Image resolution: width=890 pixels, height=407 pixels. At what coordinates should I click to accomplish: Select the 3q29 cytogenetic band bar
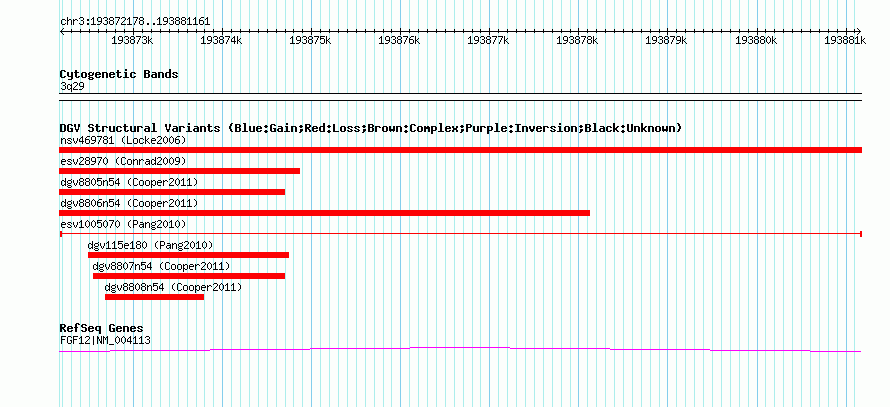pos(460,97)
